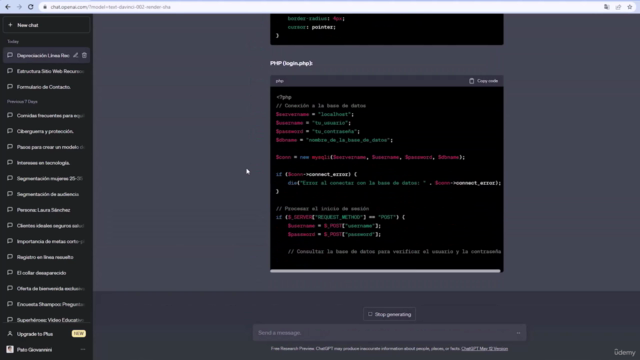Click the send message icon
The height and width of the screenshot is (360, 640).
[x=518, y=333]
